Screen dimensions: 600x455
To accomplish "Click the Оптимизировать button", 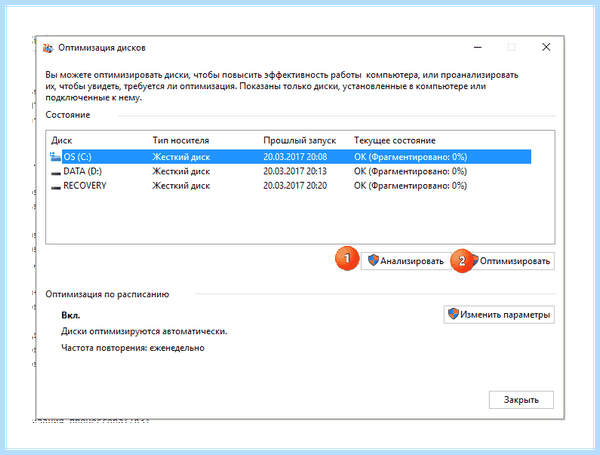I will click(509, 261).
